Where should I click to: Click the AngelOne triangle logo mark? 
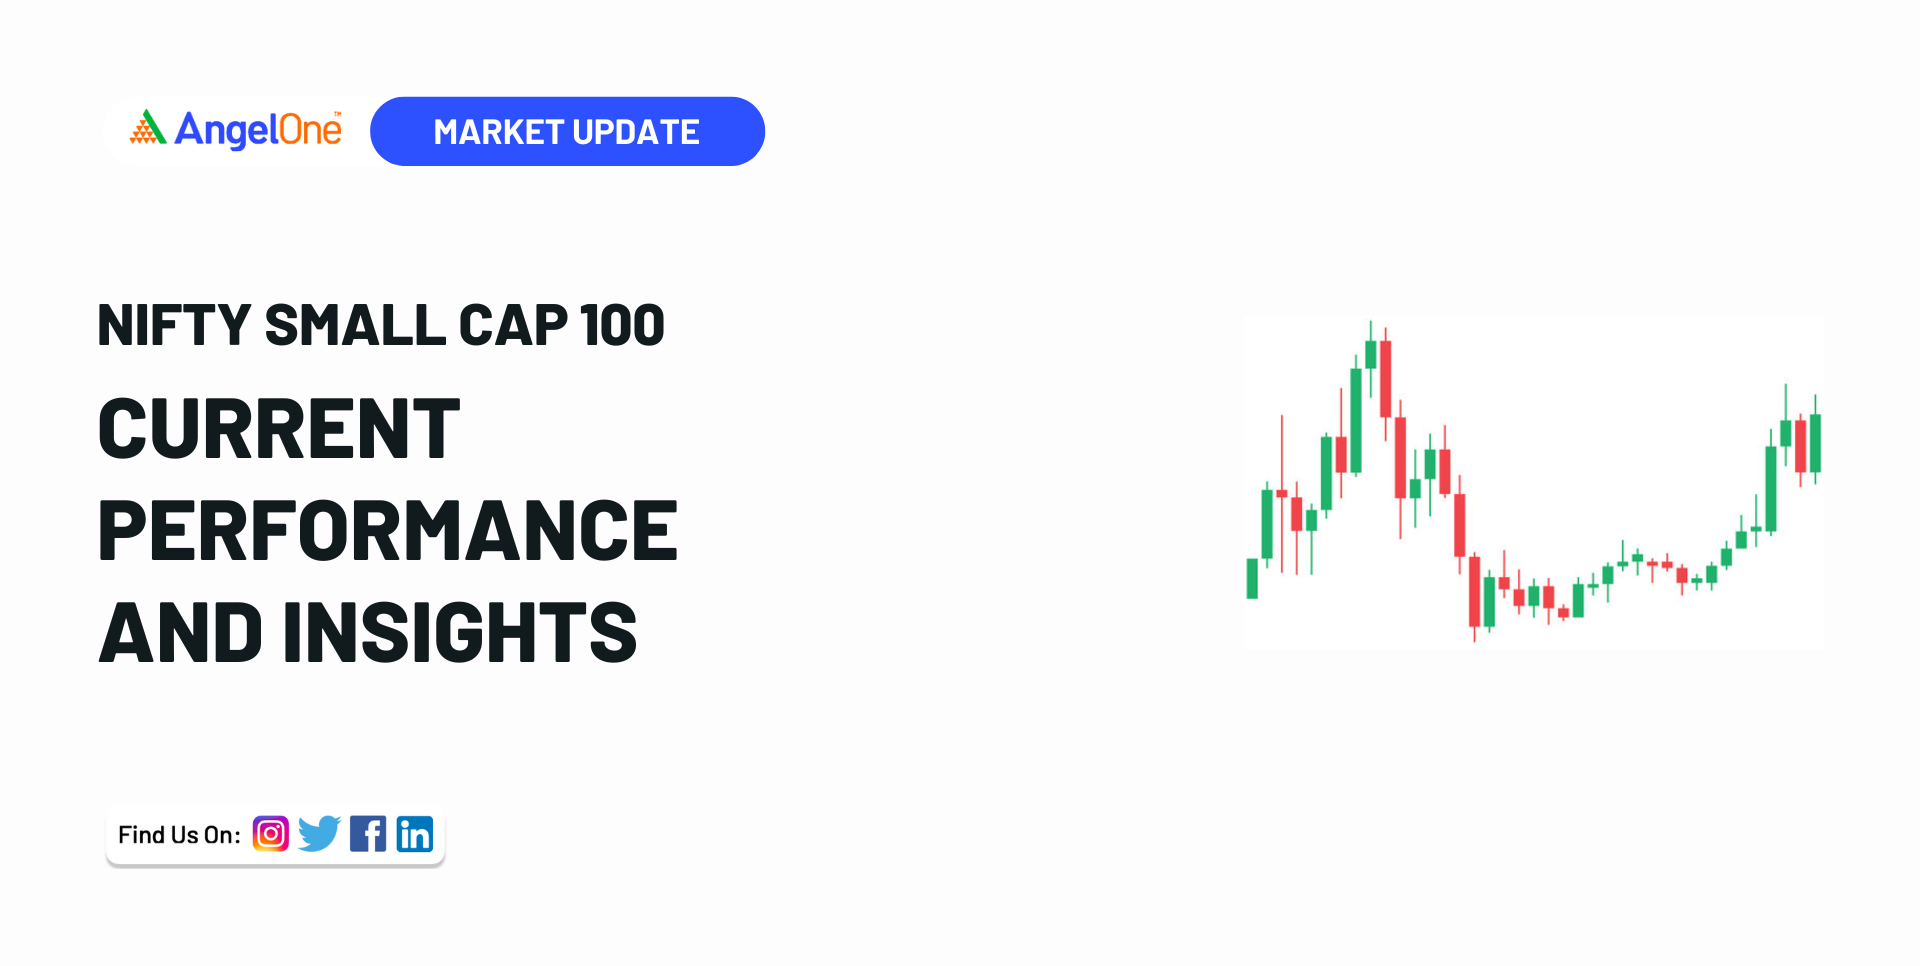(148, 128)
